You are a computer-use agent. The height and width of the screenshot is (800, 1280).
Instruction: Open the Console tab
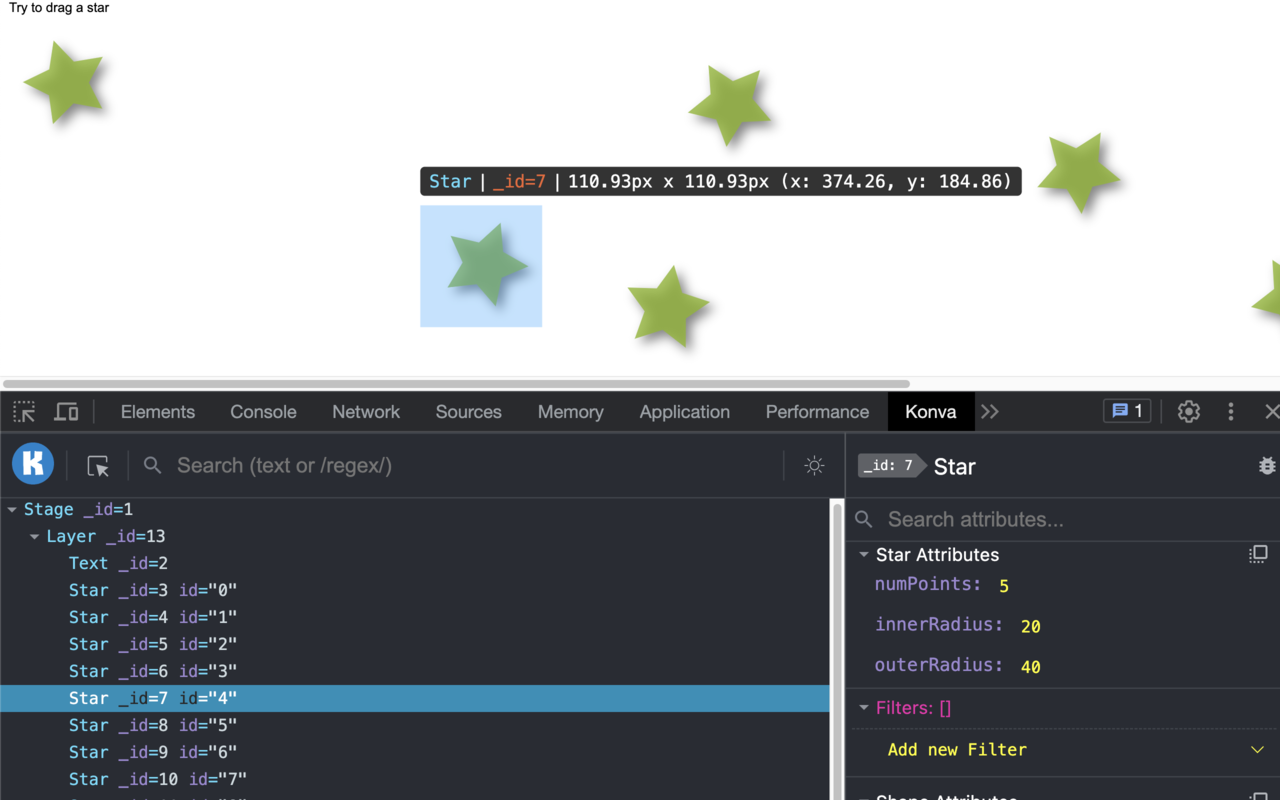pyautogui.click(x=262, y=411)
